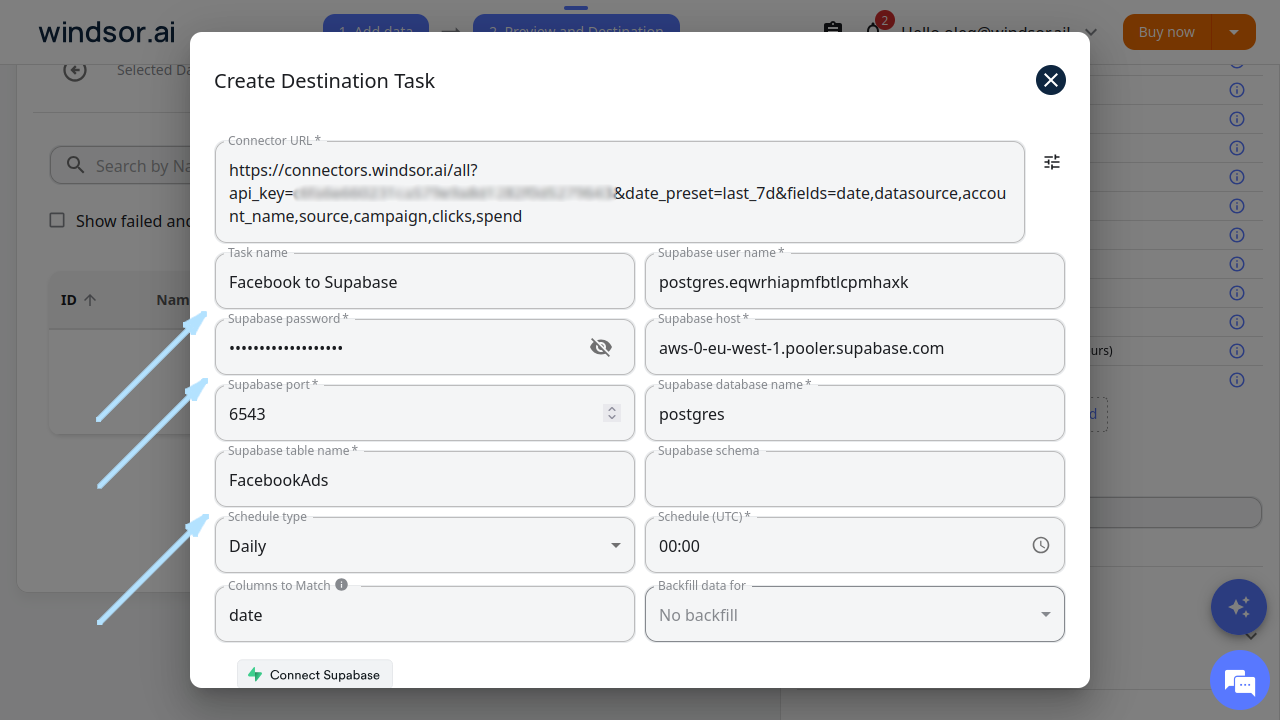
Task: Focus the Connector URL text area
Action: click(x=620, y=192)
